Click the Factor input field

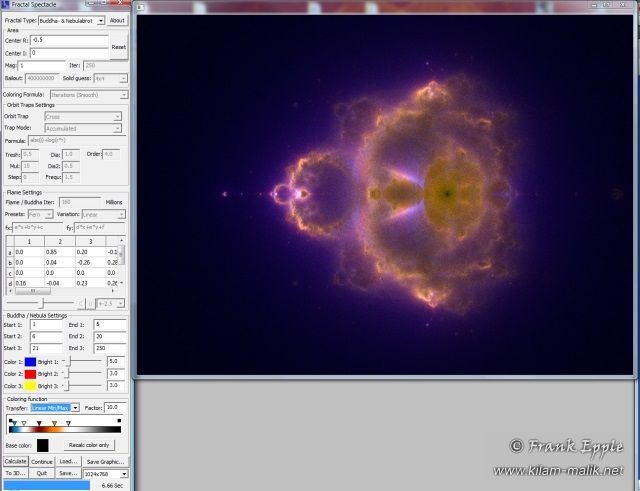point(116,408)
